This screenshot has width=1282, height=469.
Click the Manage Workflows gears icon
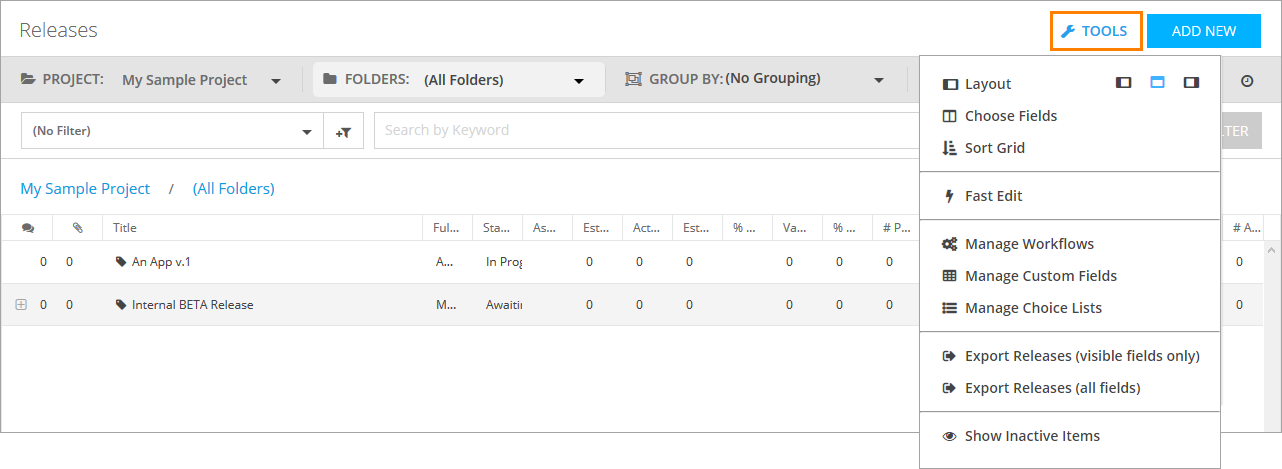pyautogui.click(x=950, y=244)
